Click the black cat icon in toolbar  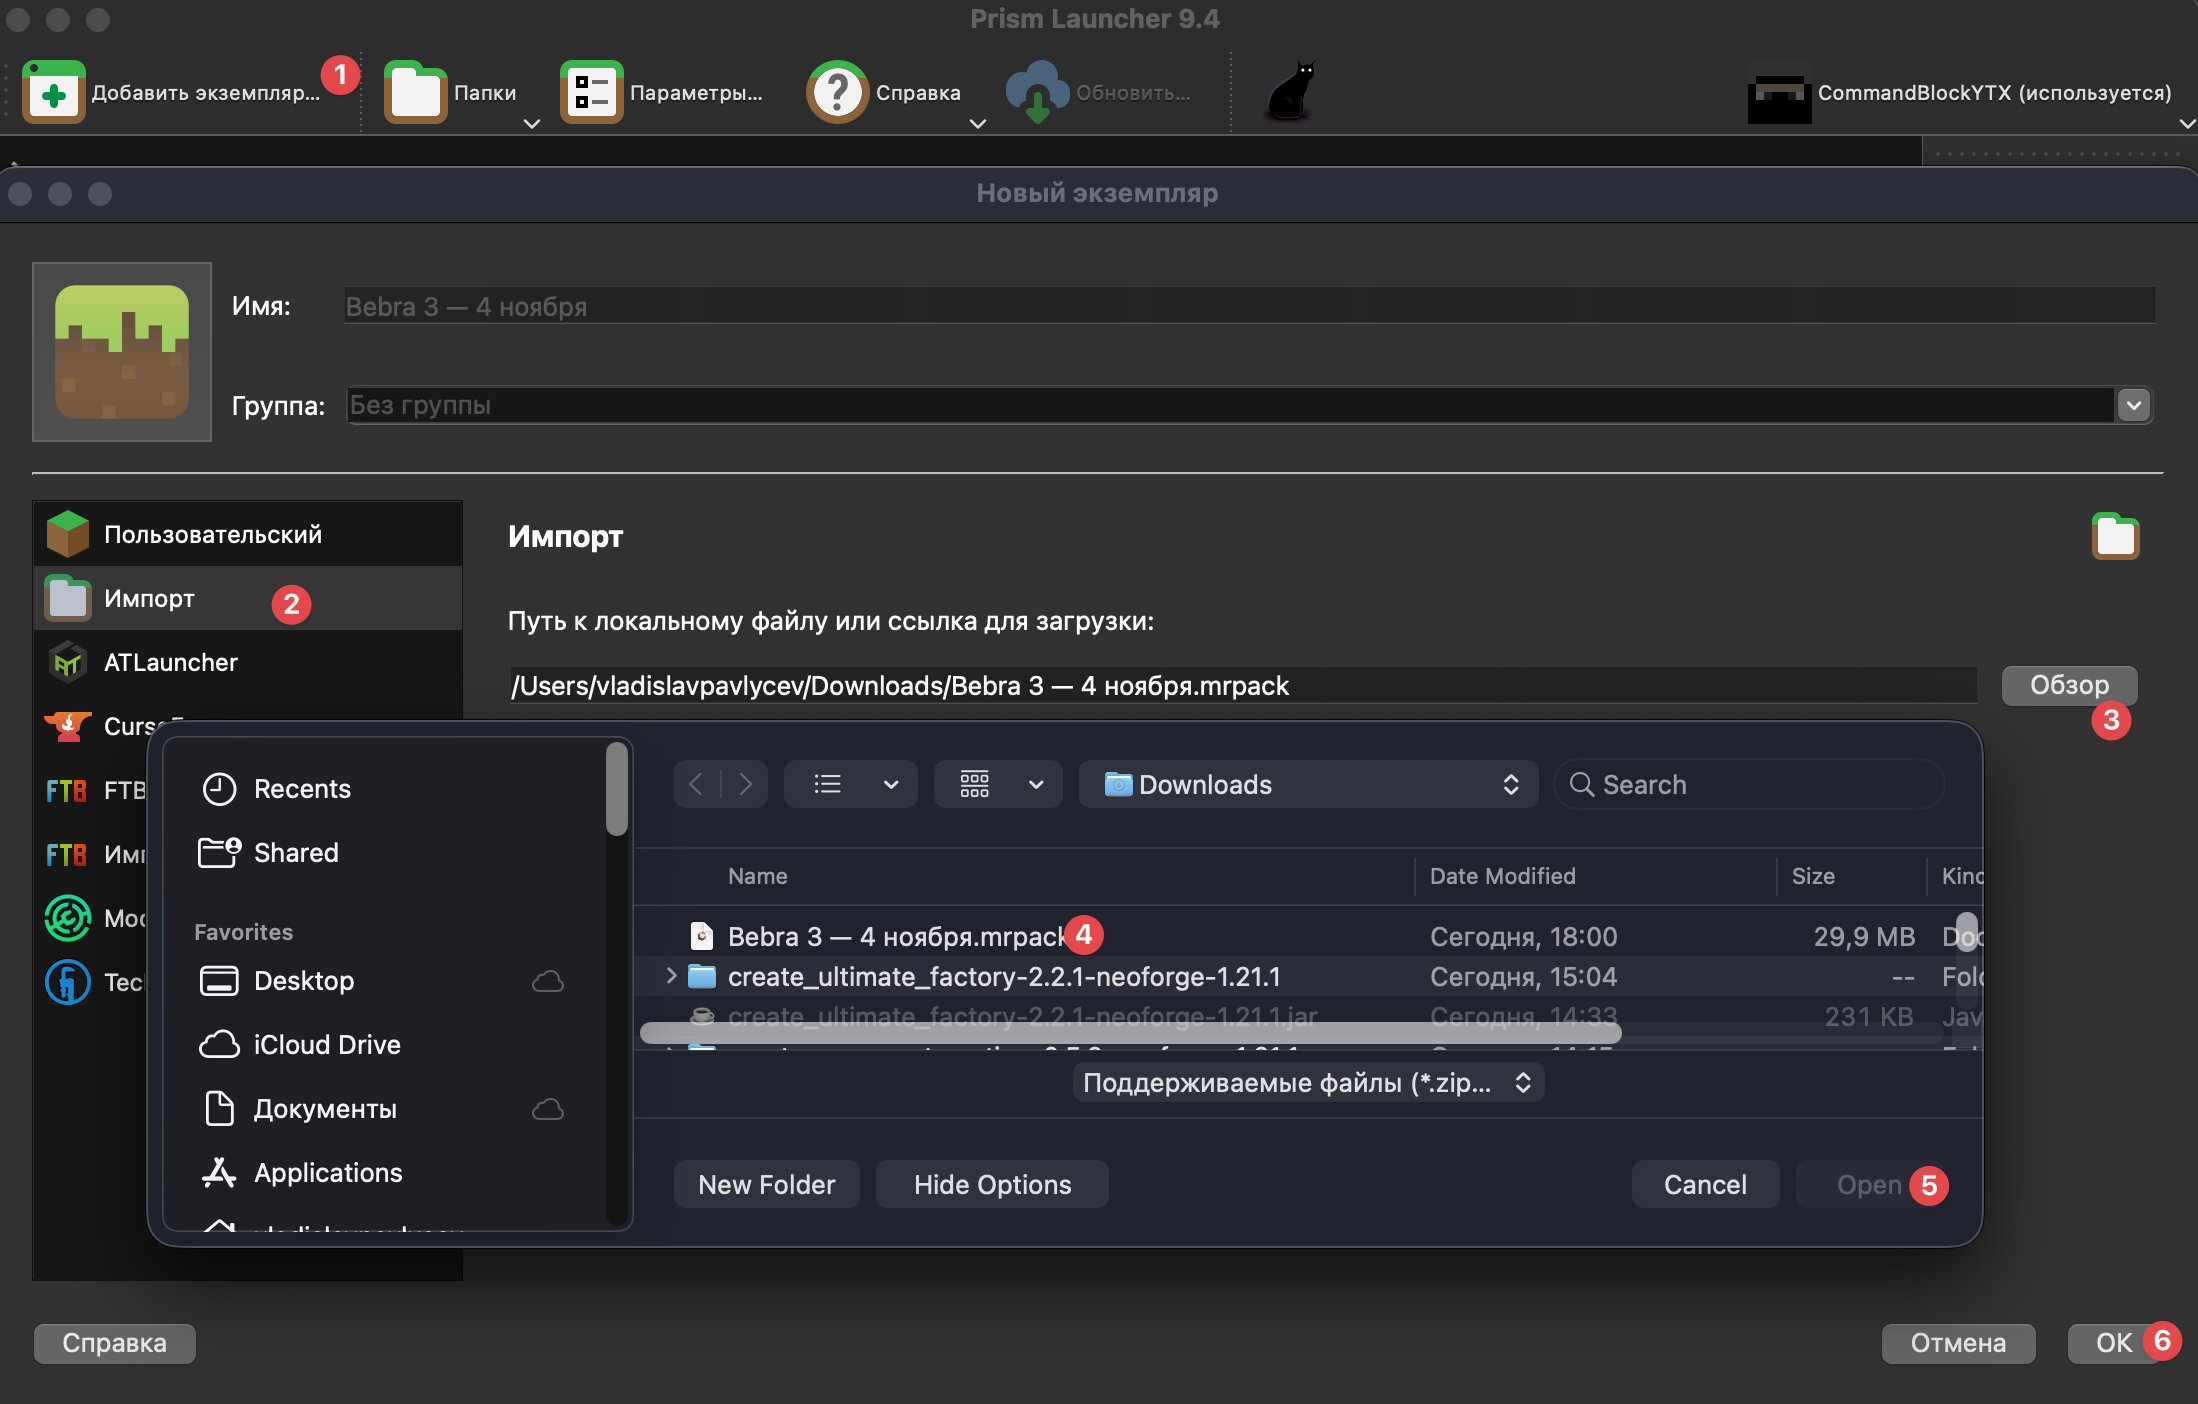[1290, 92]
